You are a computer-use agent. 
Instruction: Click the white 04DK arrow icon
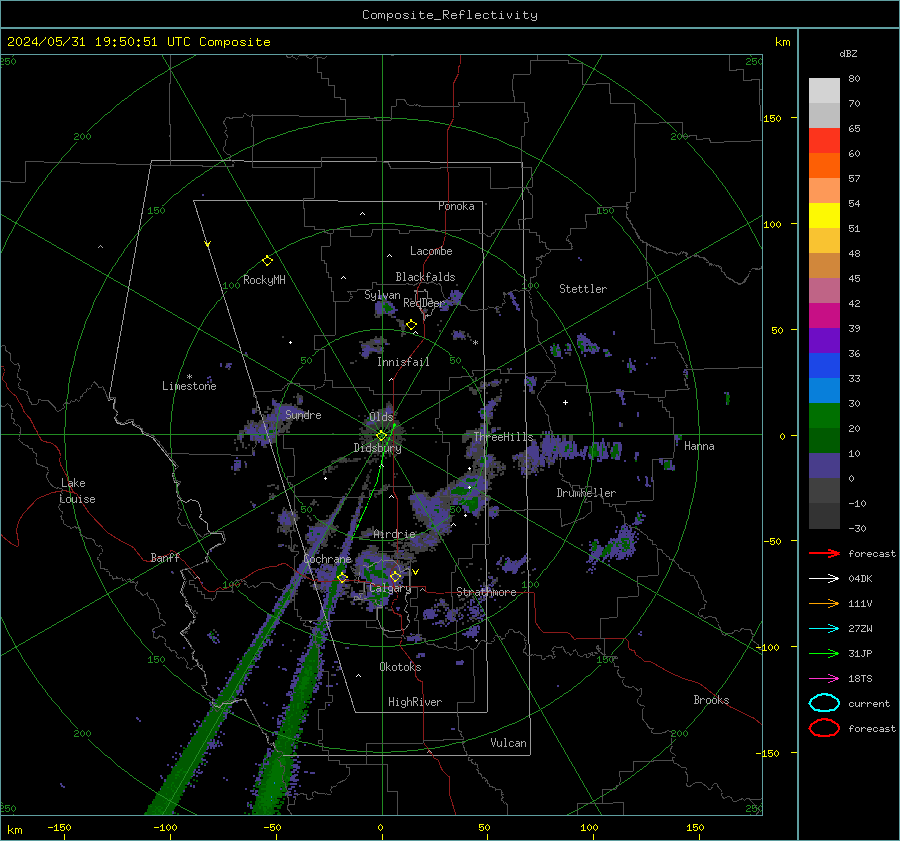(824, 578)
